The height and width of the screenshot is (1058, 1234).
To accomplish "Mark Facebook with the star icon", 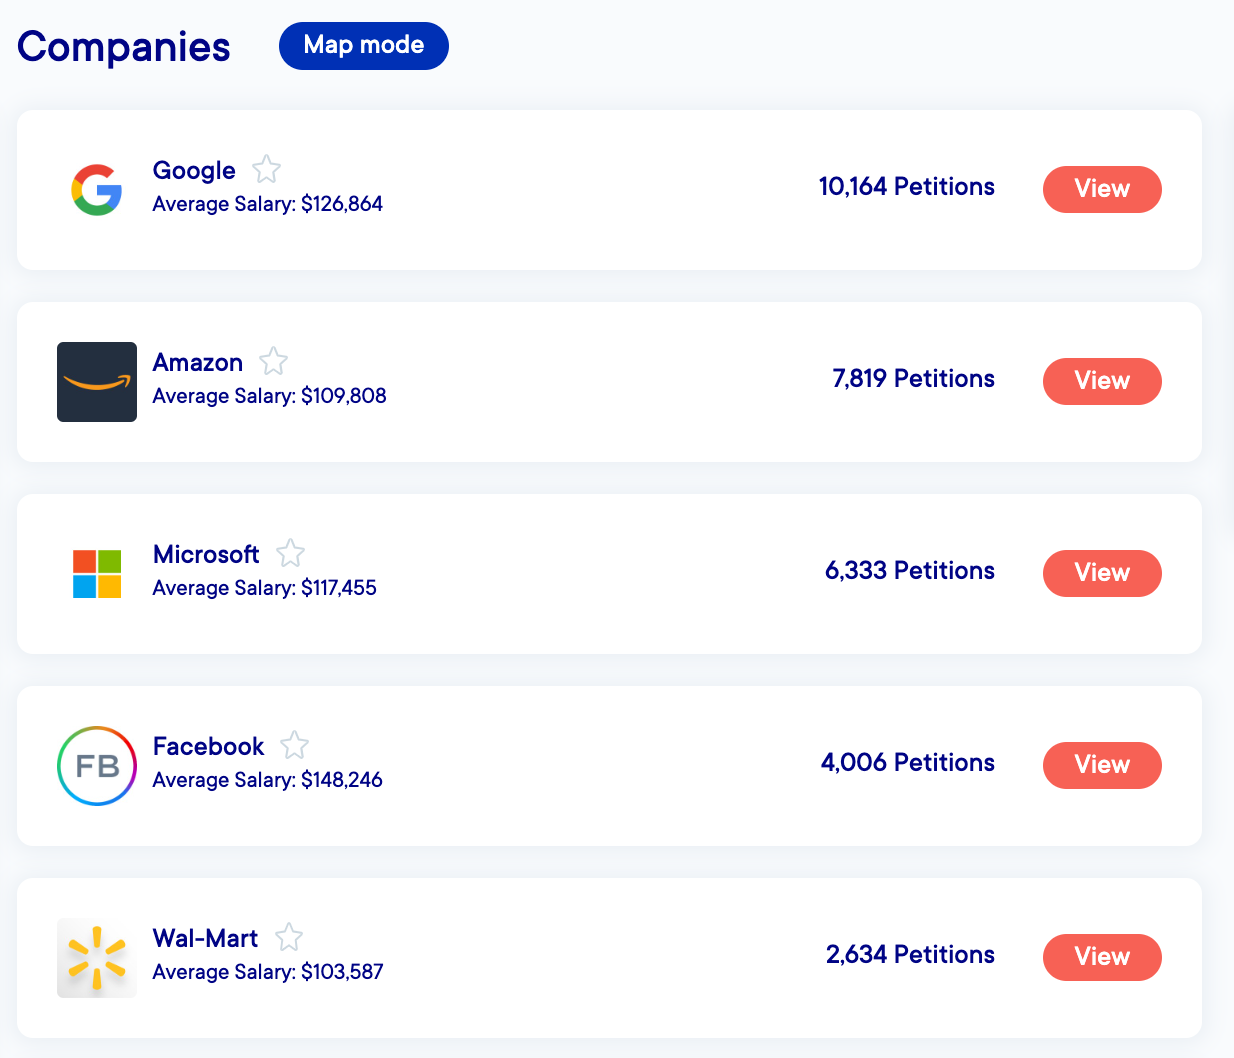I will click(294, 745).
